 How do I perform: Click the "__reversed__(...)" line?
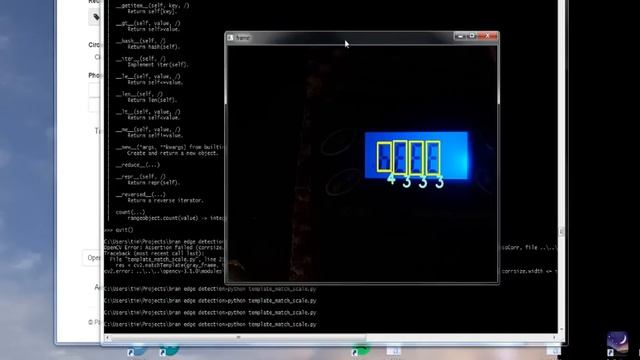[x=141, y=195]
